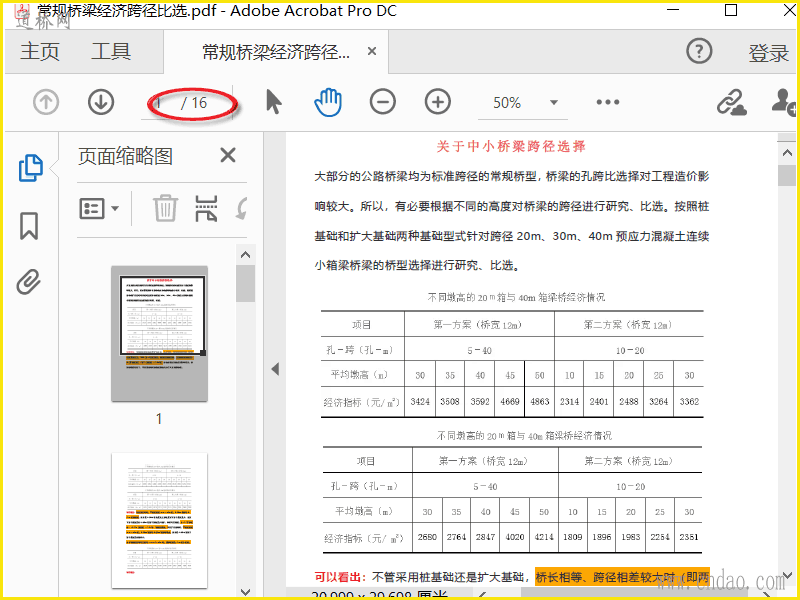This screenshot has width=800, height=600.
Task: Open the 50% zoom level dropdown
Action: [x=553, y=103]
